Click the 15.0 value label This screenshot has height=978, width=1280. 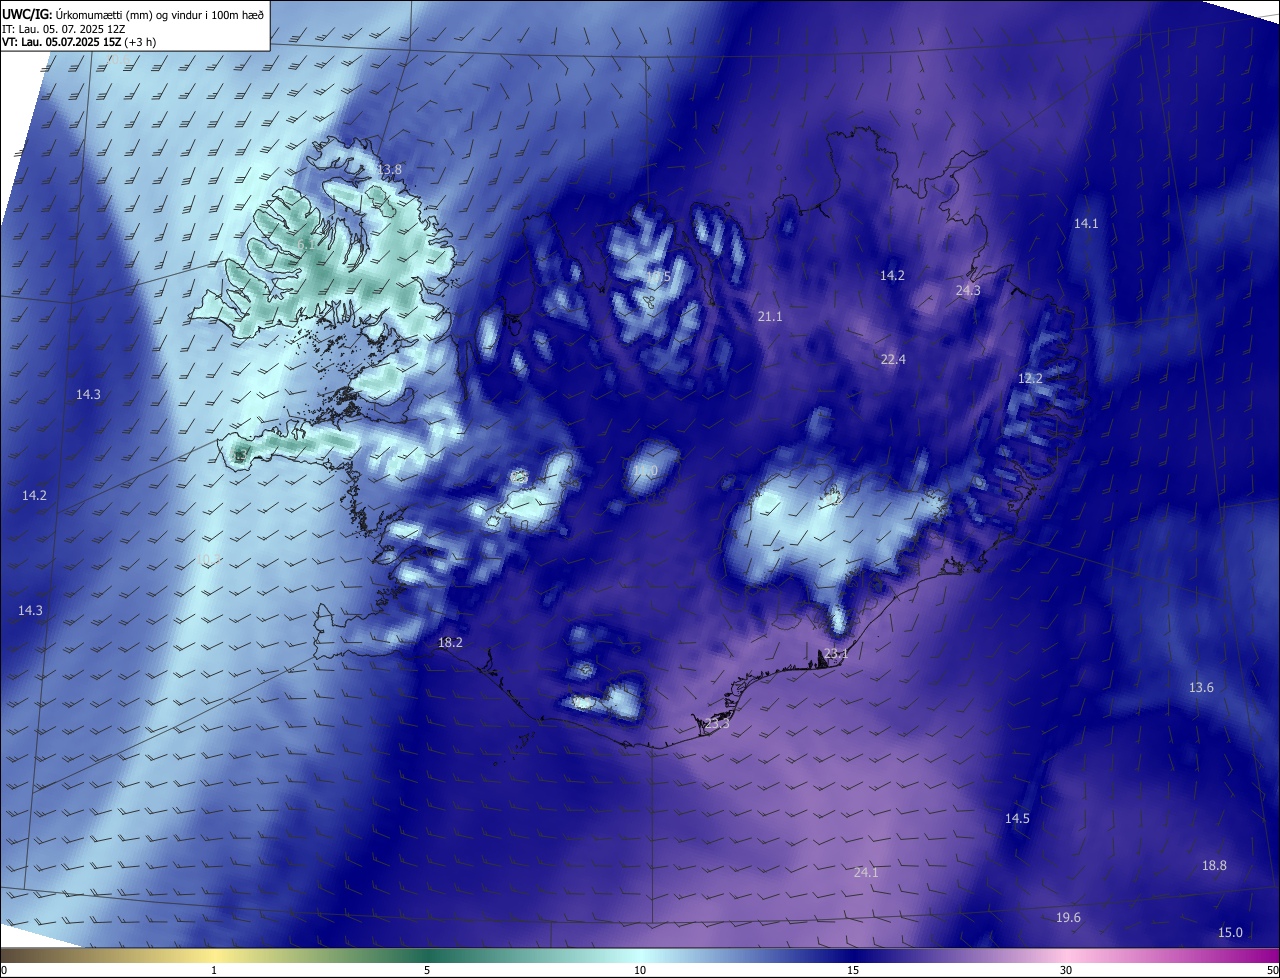[x=1230, y=933]
